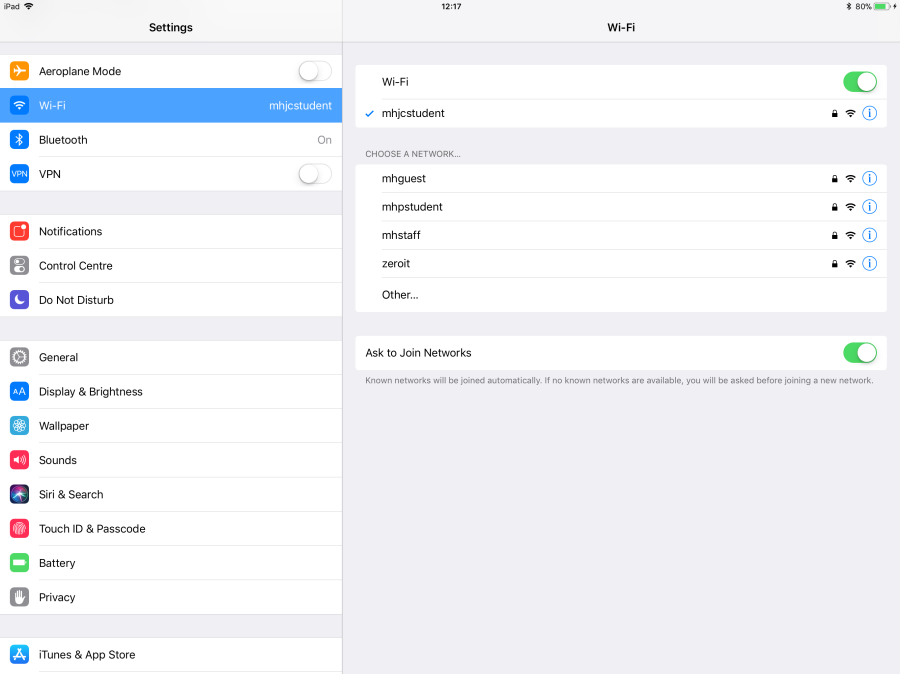Tap the info icon for mhpstudent
The image size is (900, 674).
pyautogui.click(x=869, y=207)
